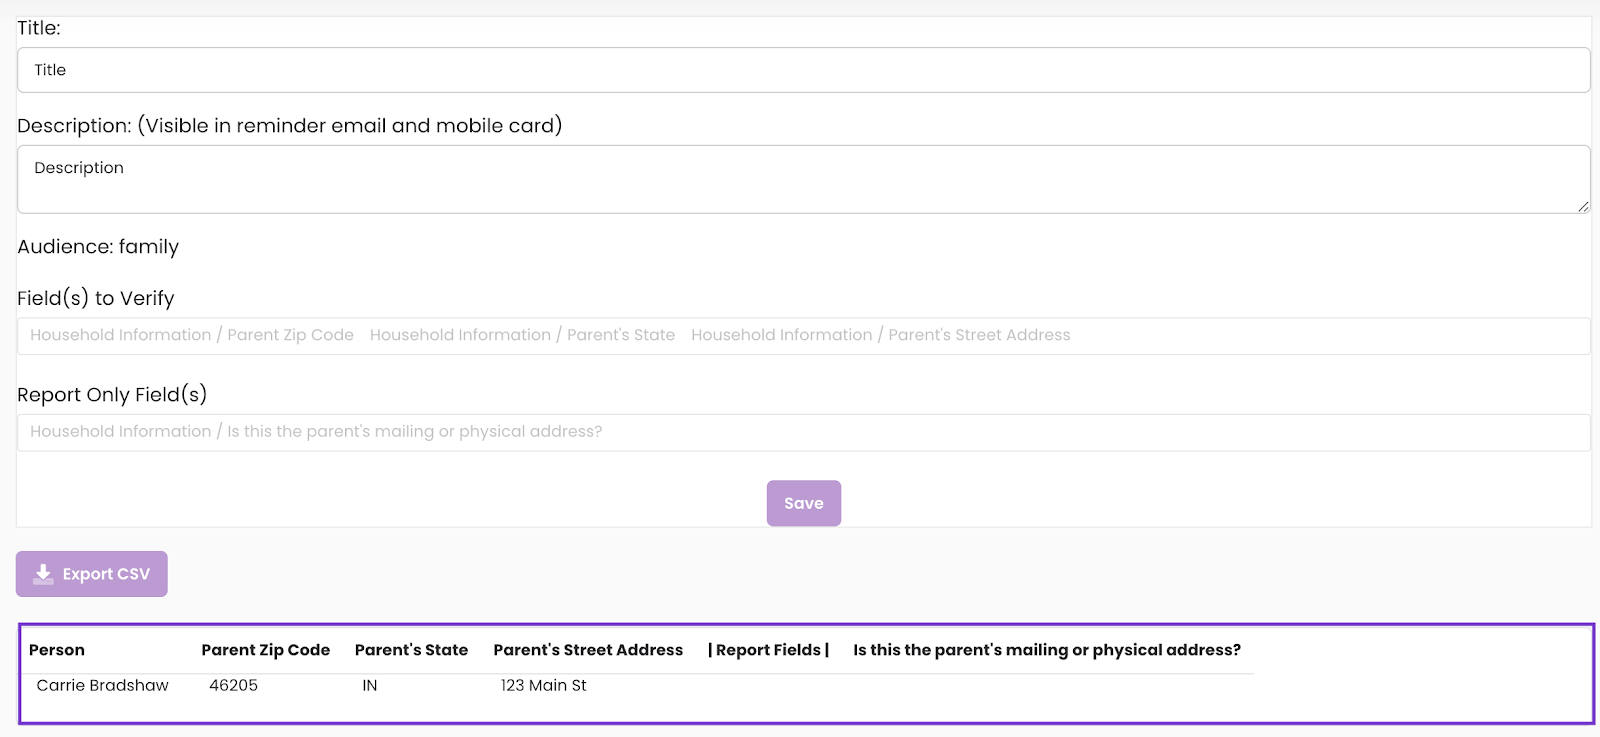Select the Carrie Bradshaw row name
Viewport: 1600px width, 737px height.
(103, 685)
